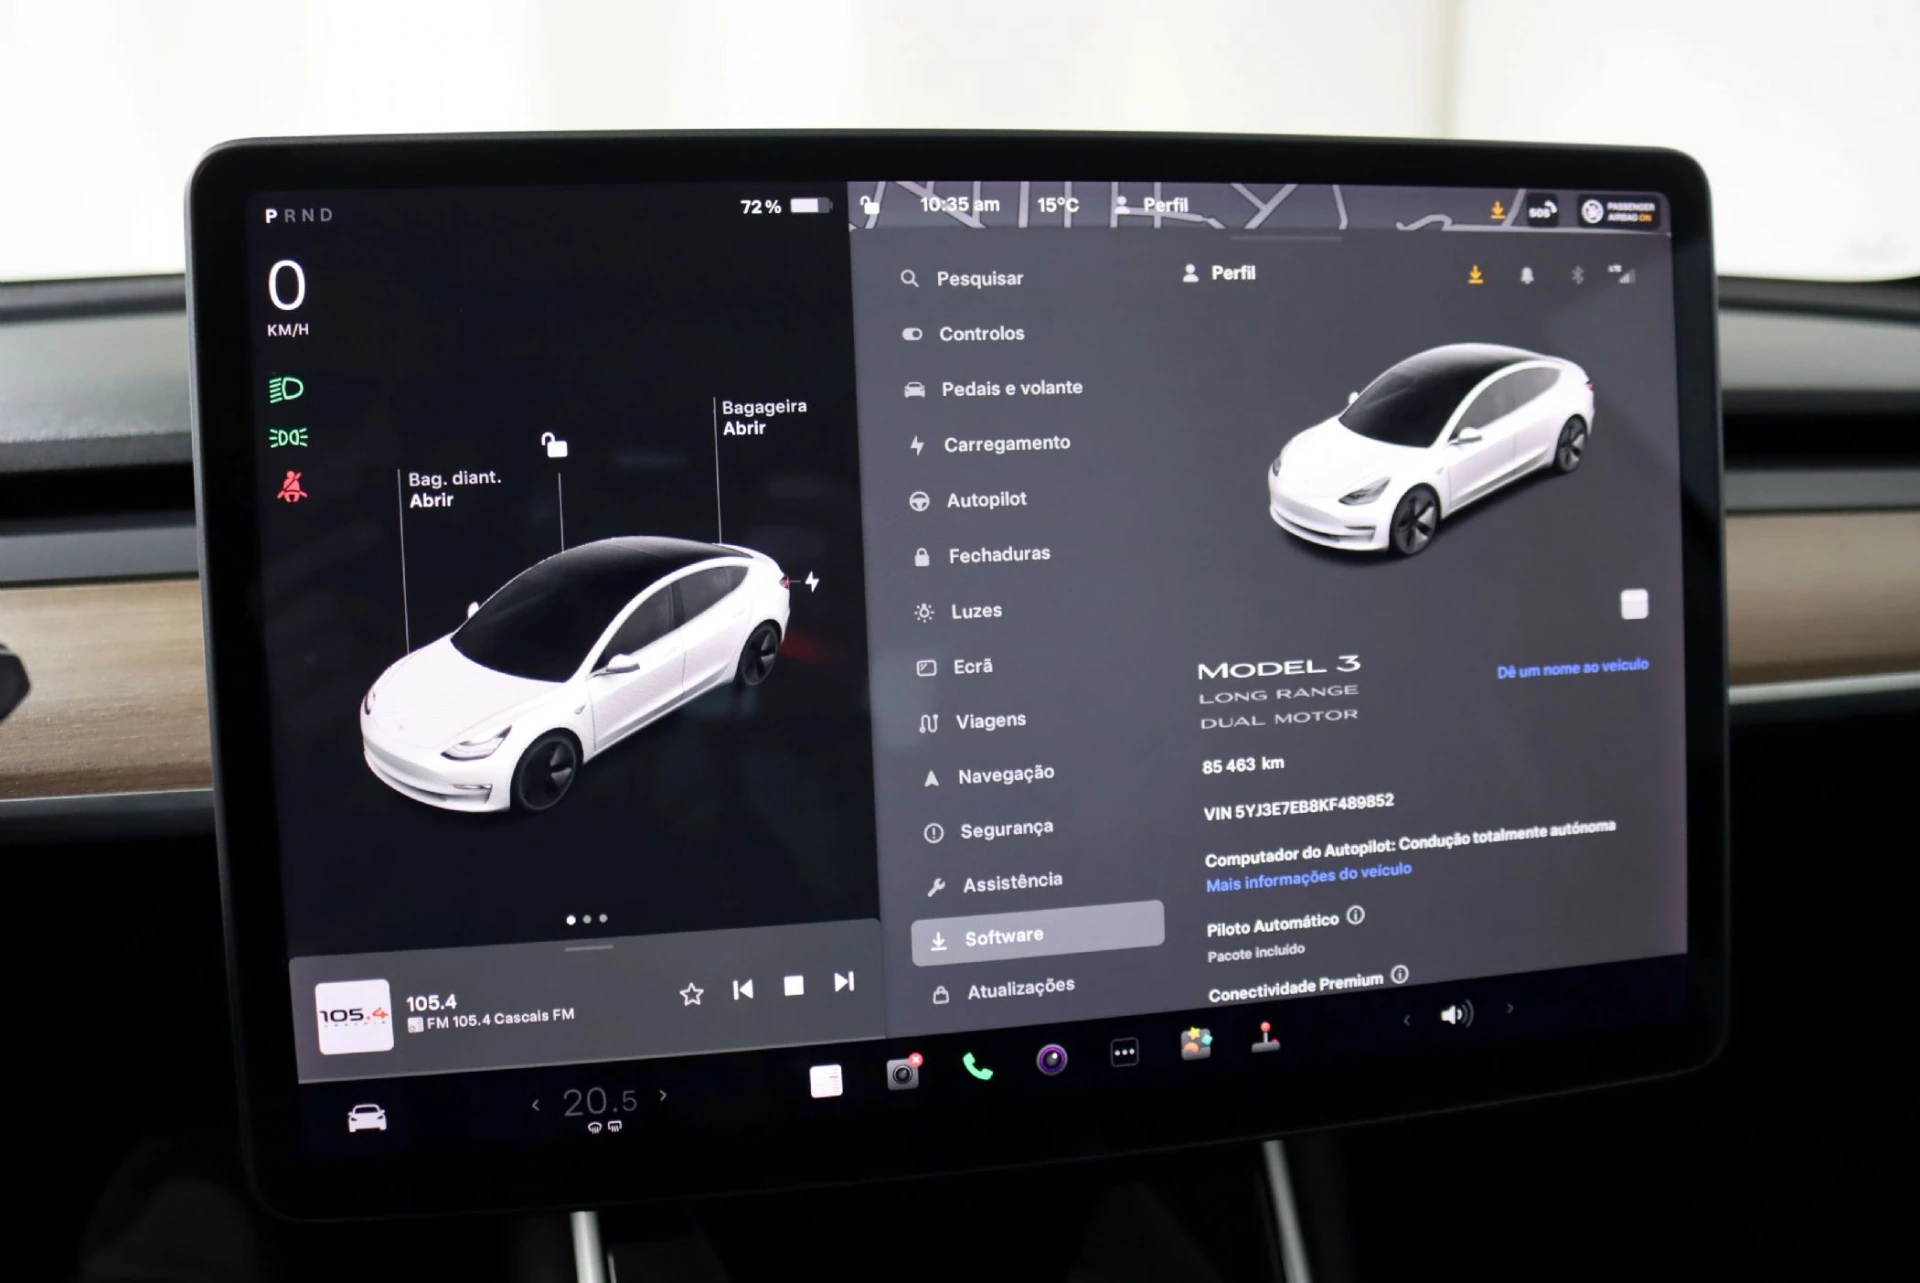Tap the Model 3 image in the Software panel

click(1432, 449)
